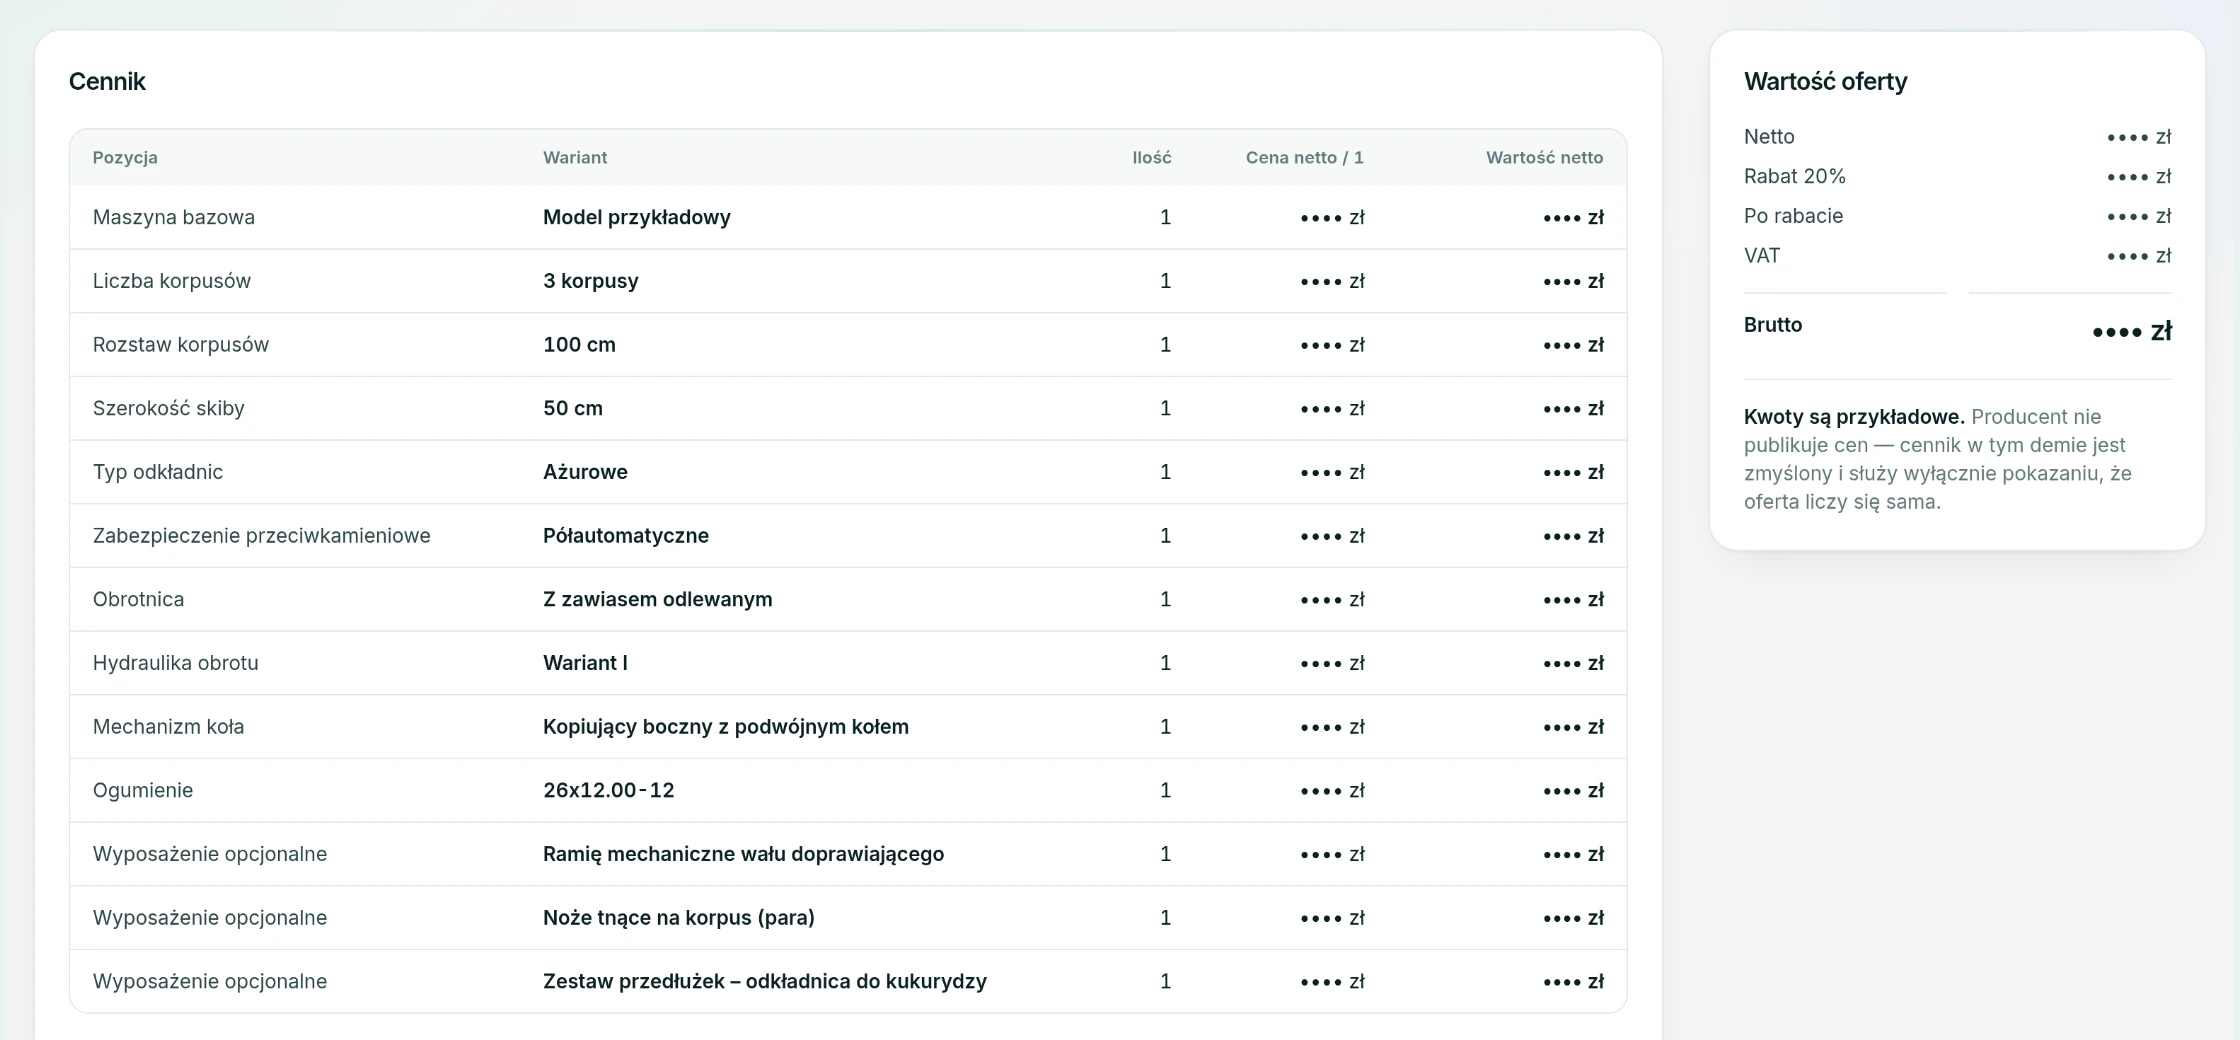Click the VAT summary label

click(x=1762, y=255)
